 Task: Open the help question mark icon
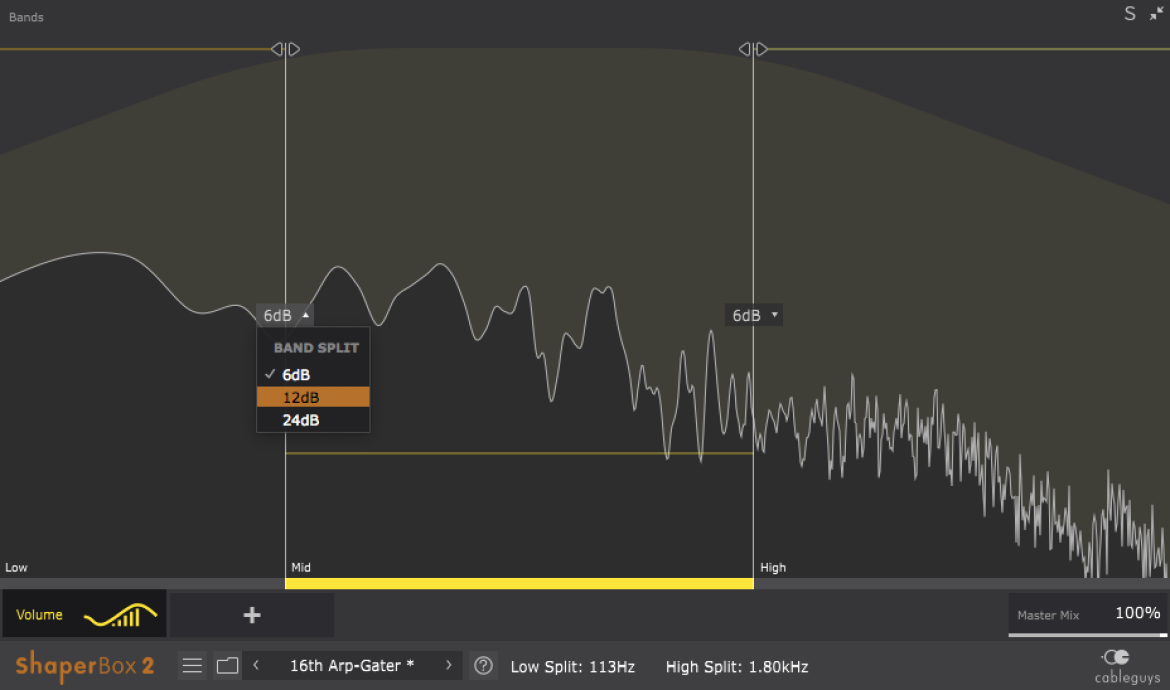(484, 665)
